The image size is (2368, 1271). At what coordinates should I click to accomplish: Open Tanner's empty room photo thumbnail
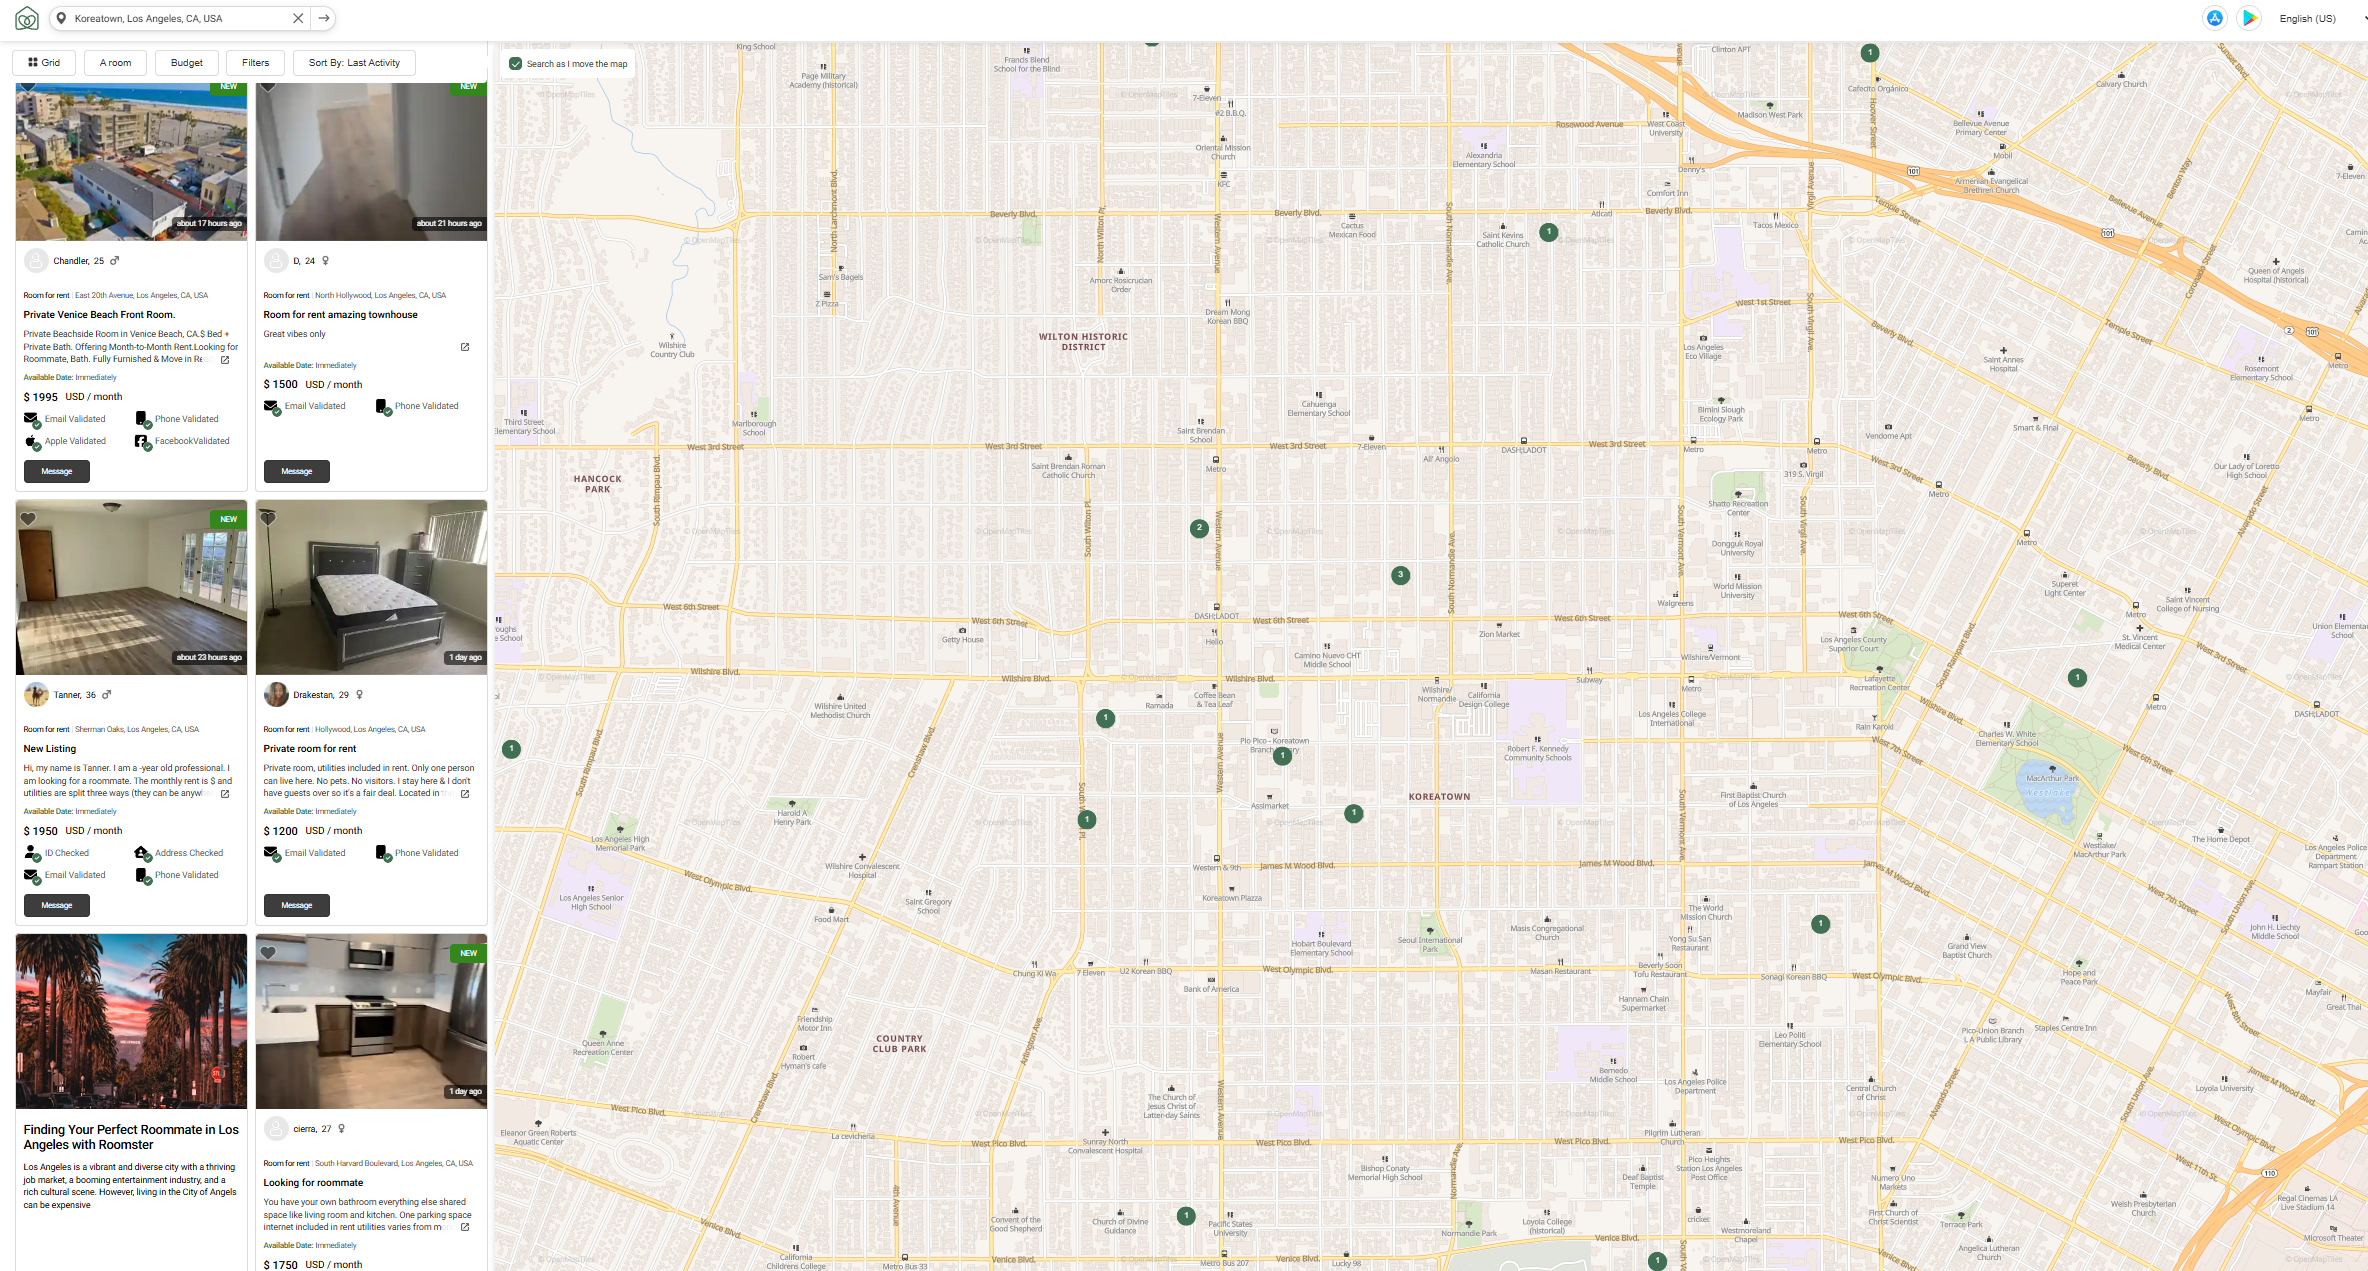131,588
